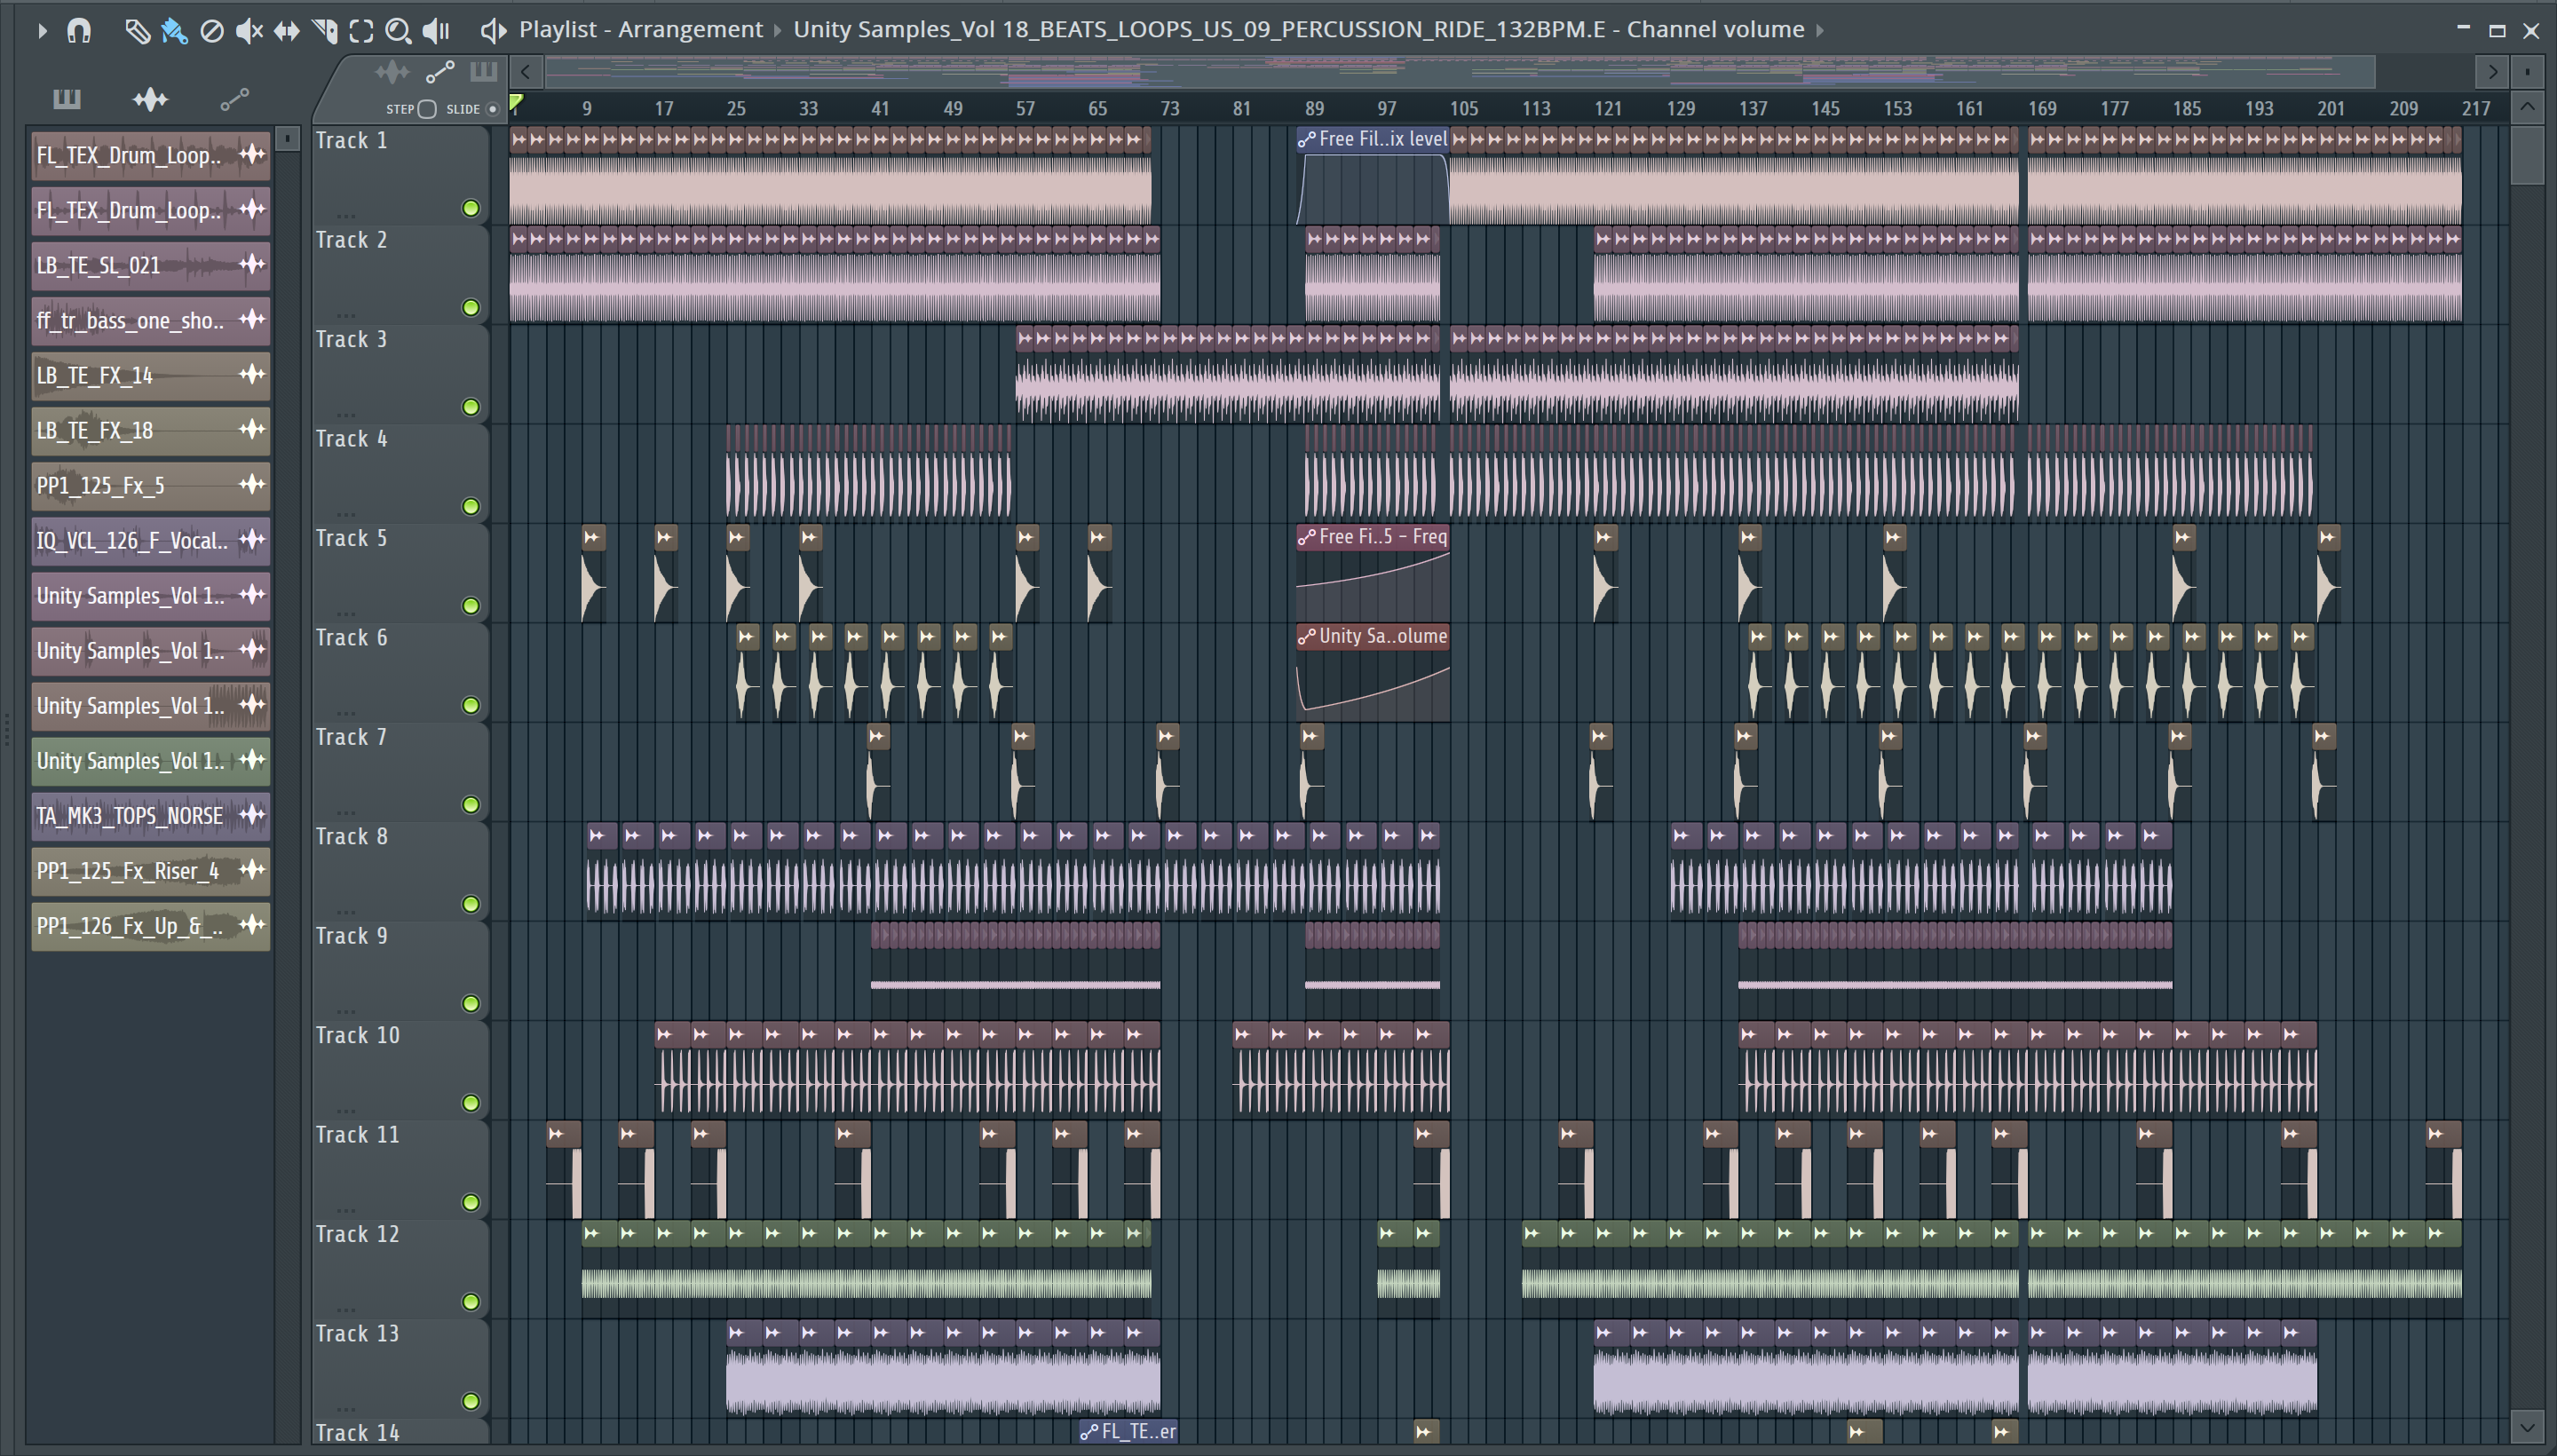Viewport: 2557px width, 1456px height.
Task: Click the timeline ruler at bar 105
Action: point(1463,108)
